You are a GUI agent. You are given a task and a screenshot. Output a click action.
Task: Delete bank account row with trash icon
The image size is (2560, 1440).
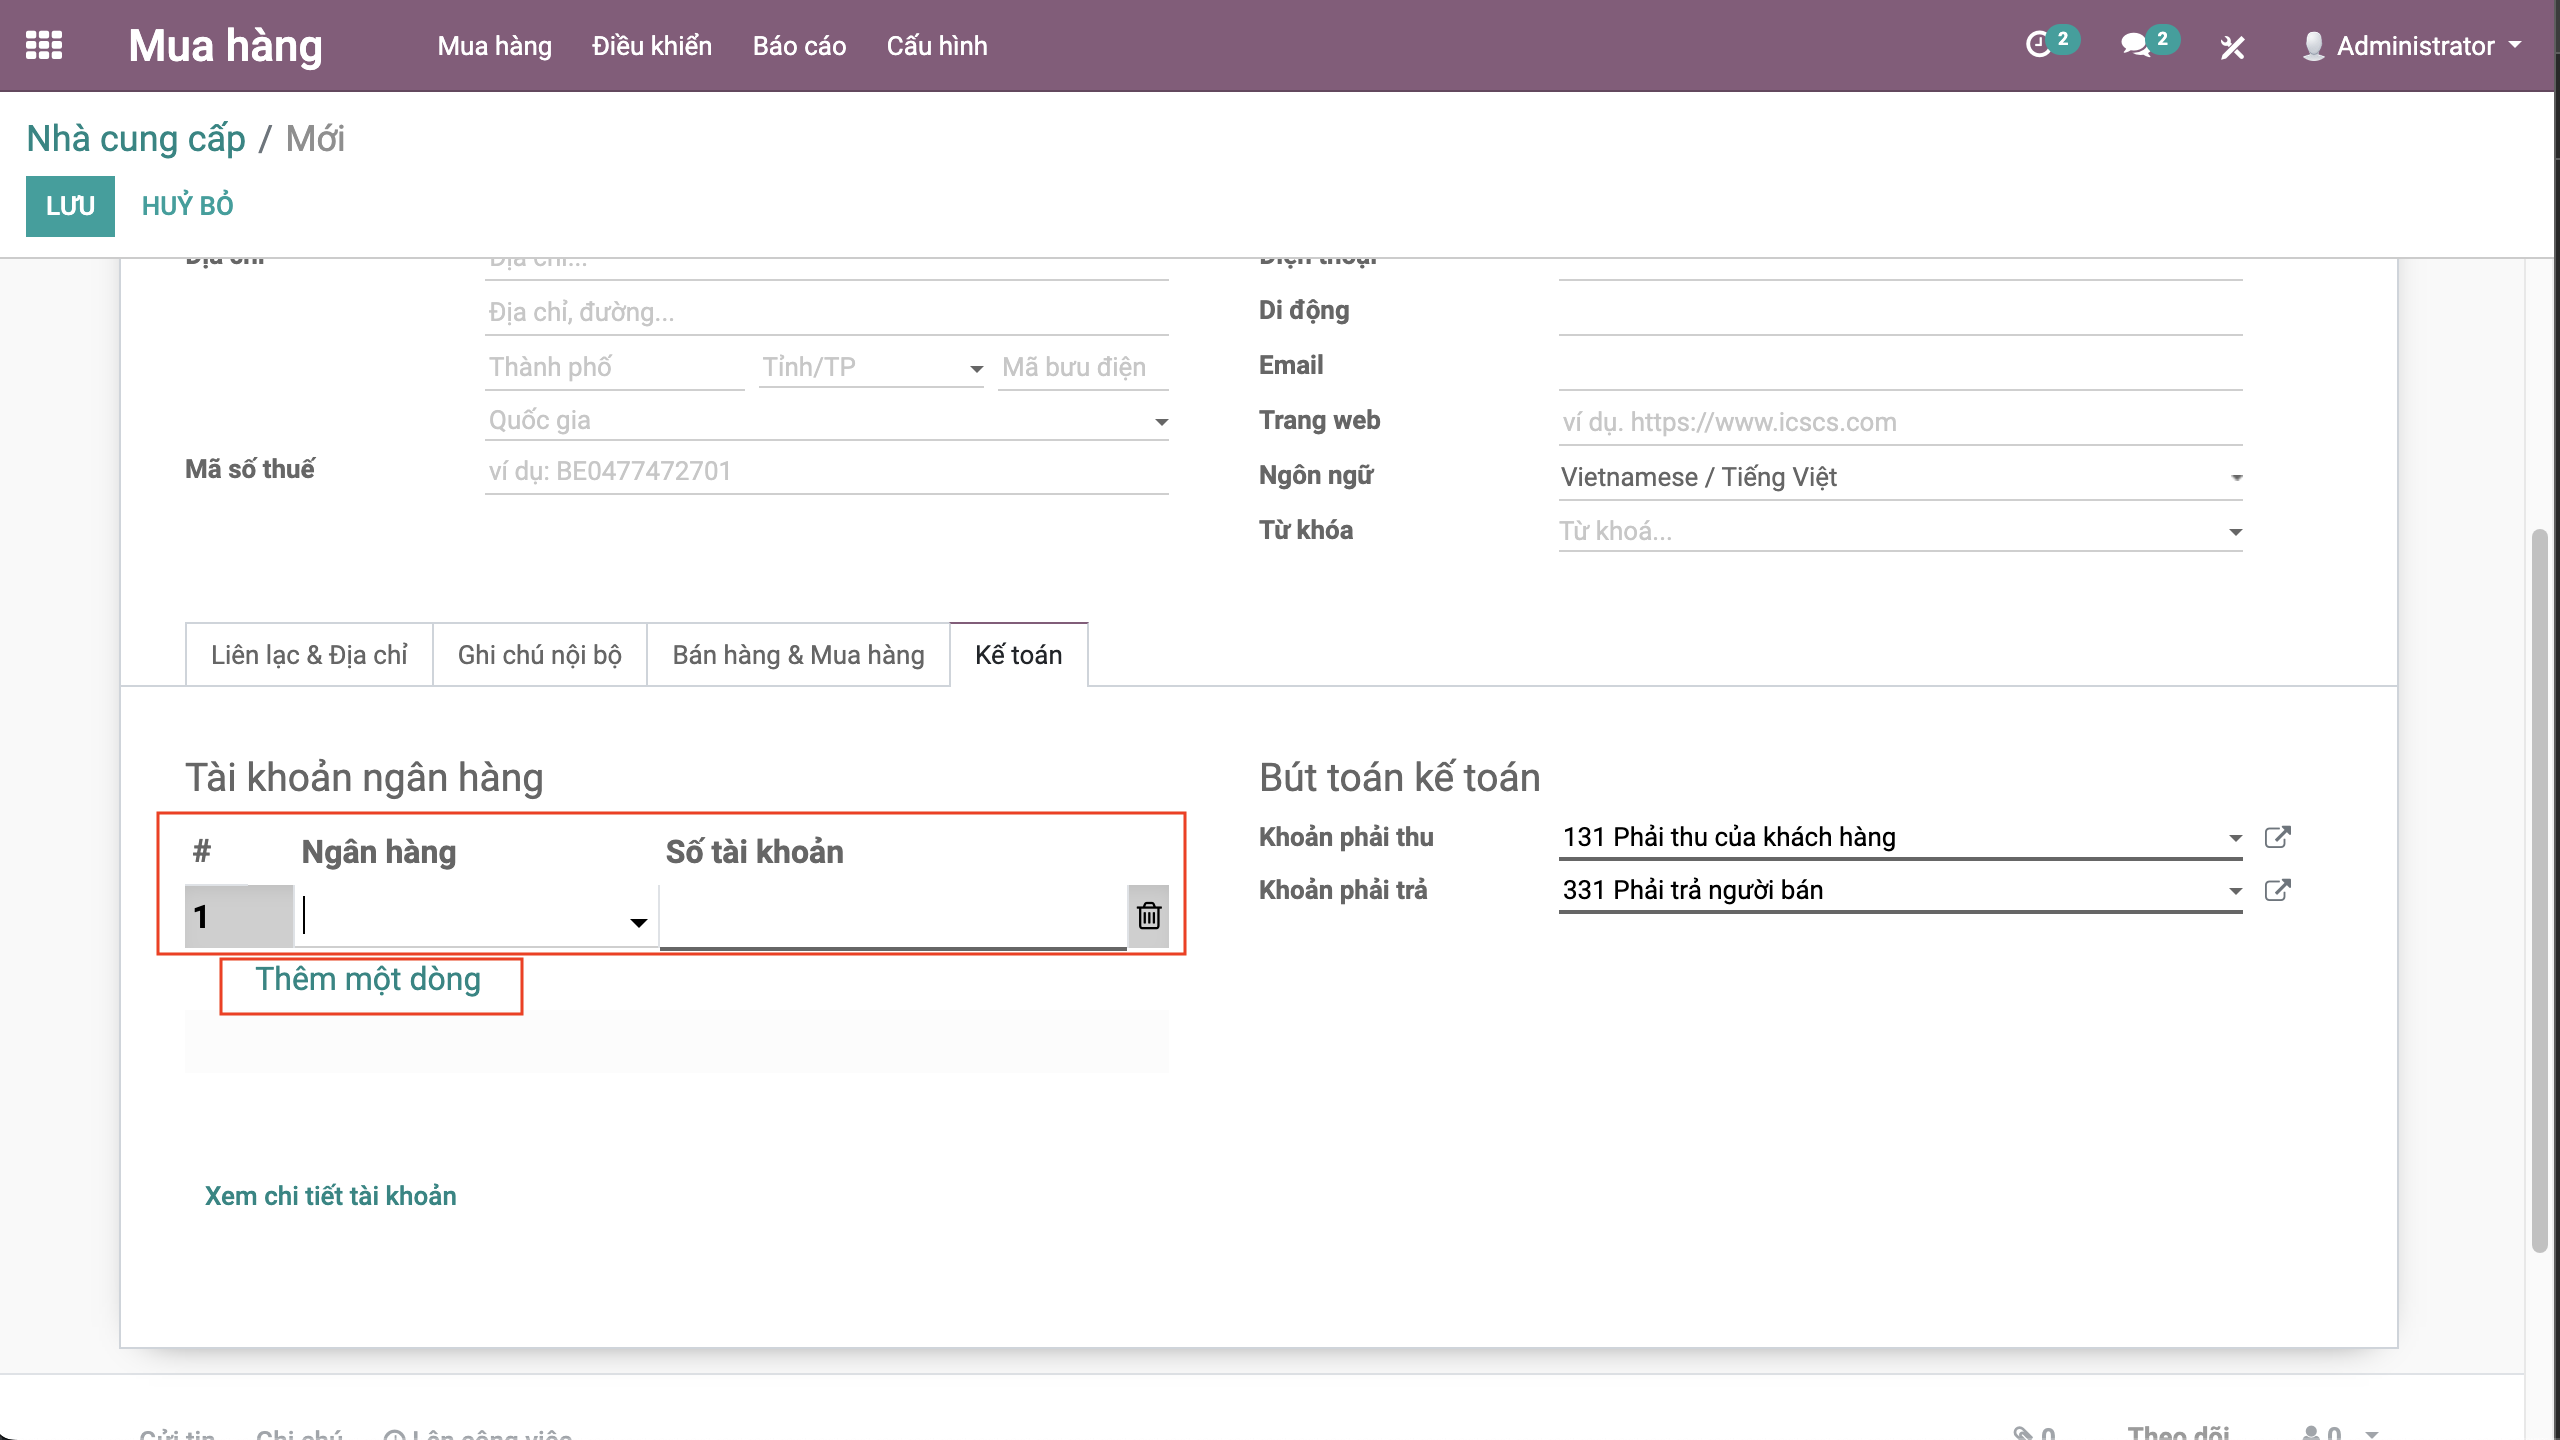click(1148, 915)
